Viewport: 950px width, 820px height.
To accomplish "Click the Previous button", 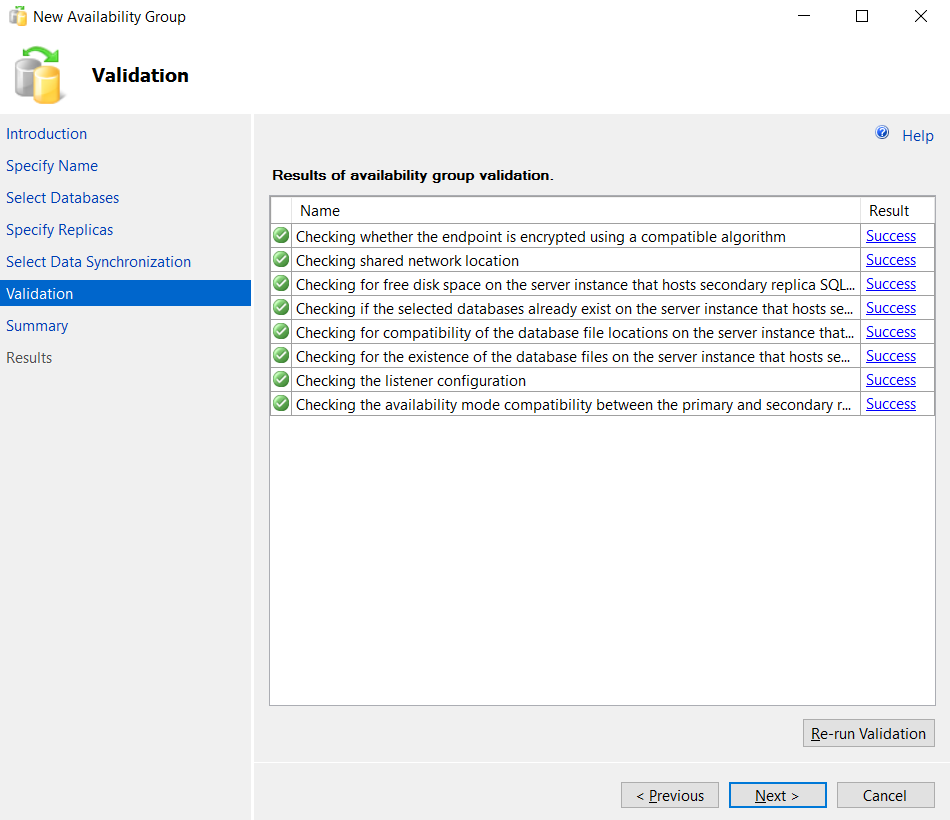I will [x=669, y=795].
